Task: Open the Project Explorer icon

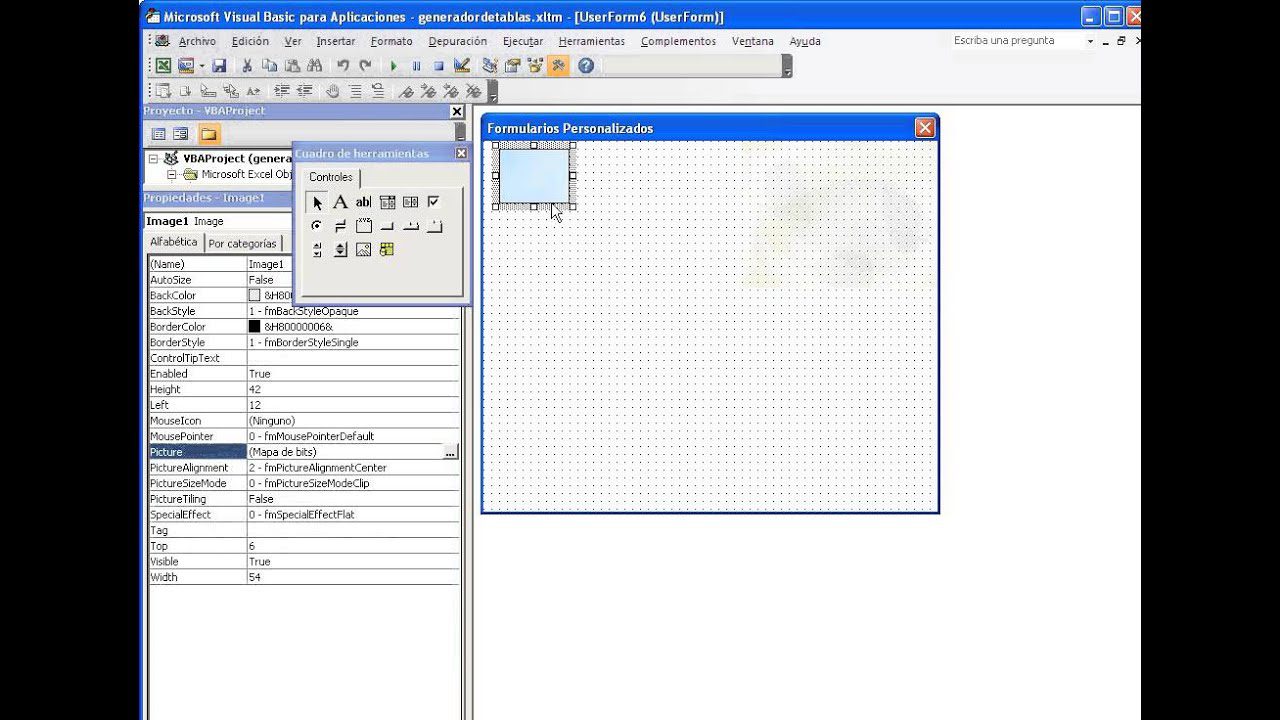Action: [x=490, y=66]
